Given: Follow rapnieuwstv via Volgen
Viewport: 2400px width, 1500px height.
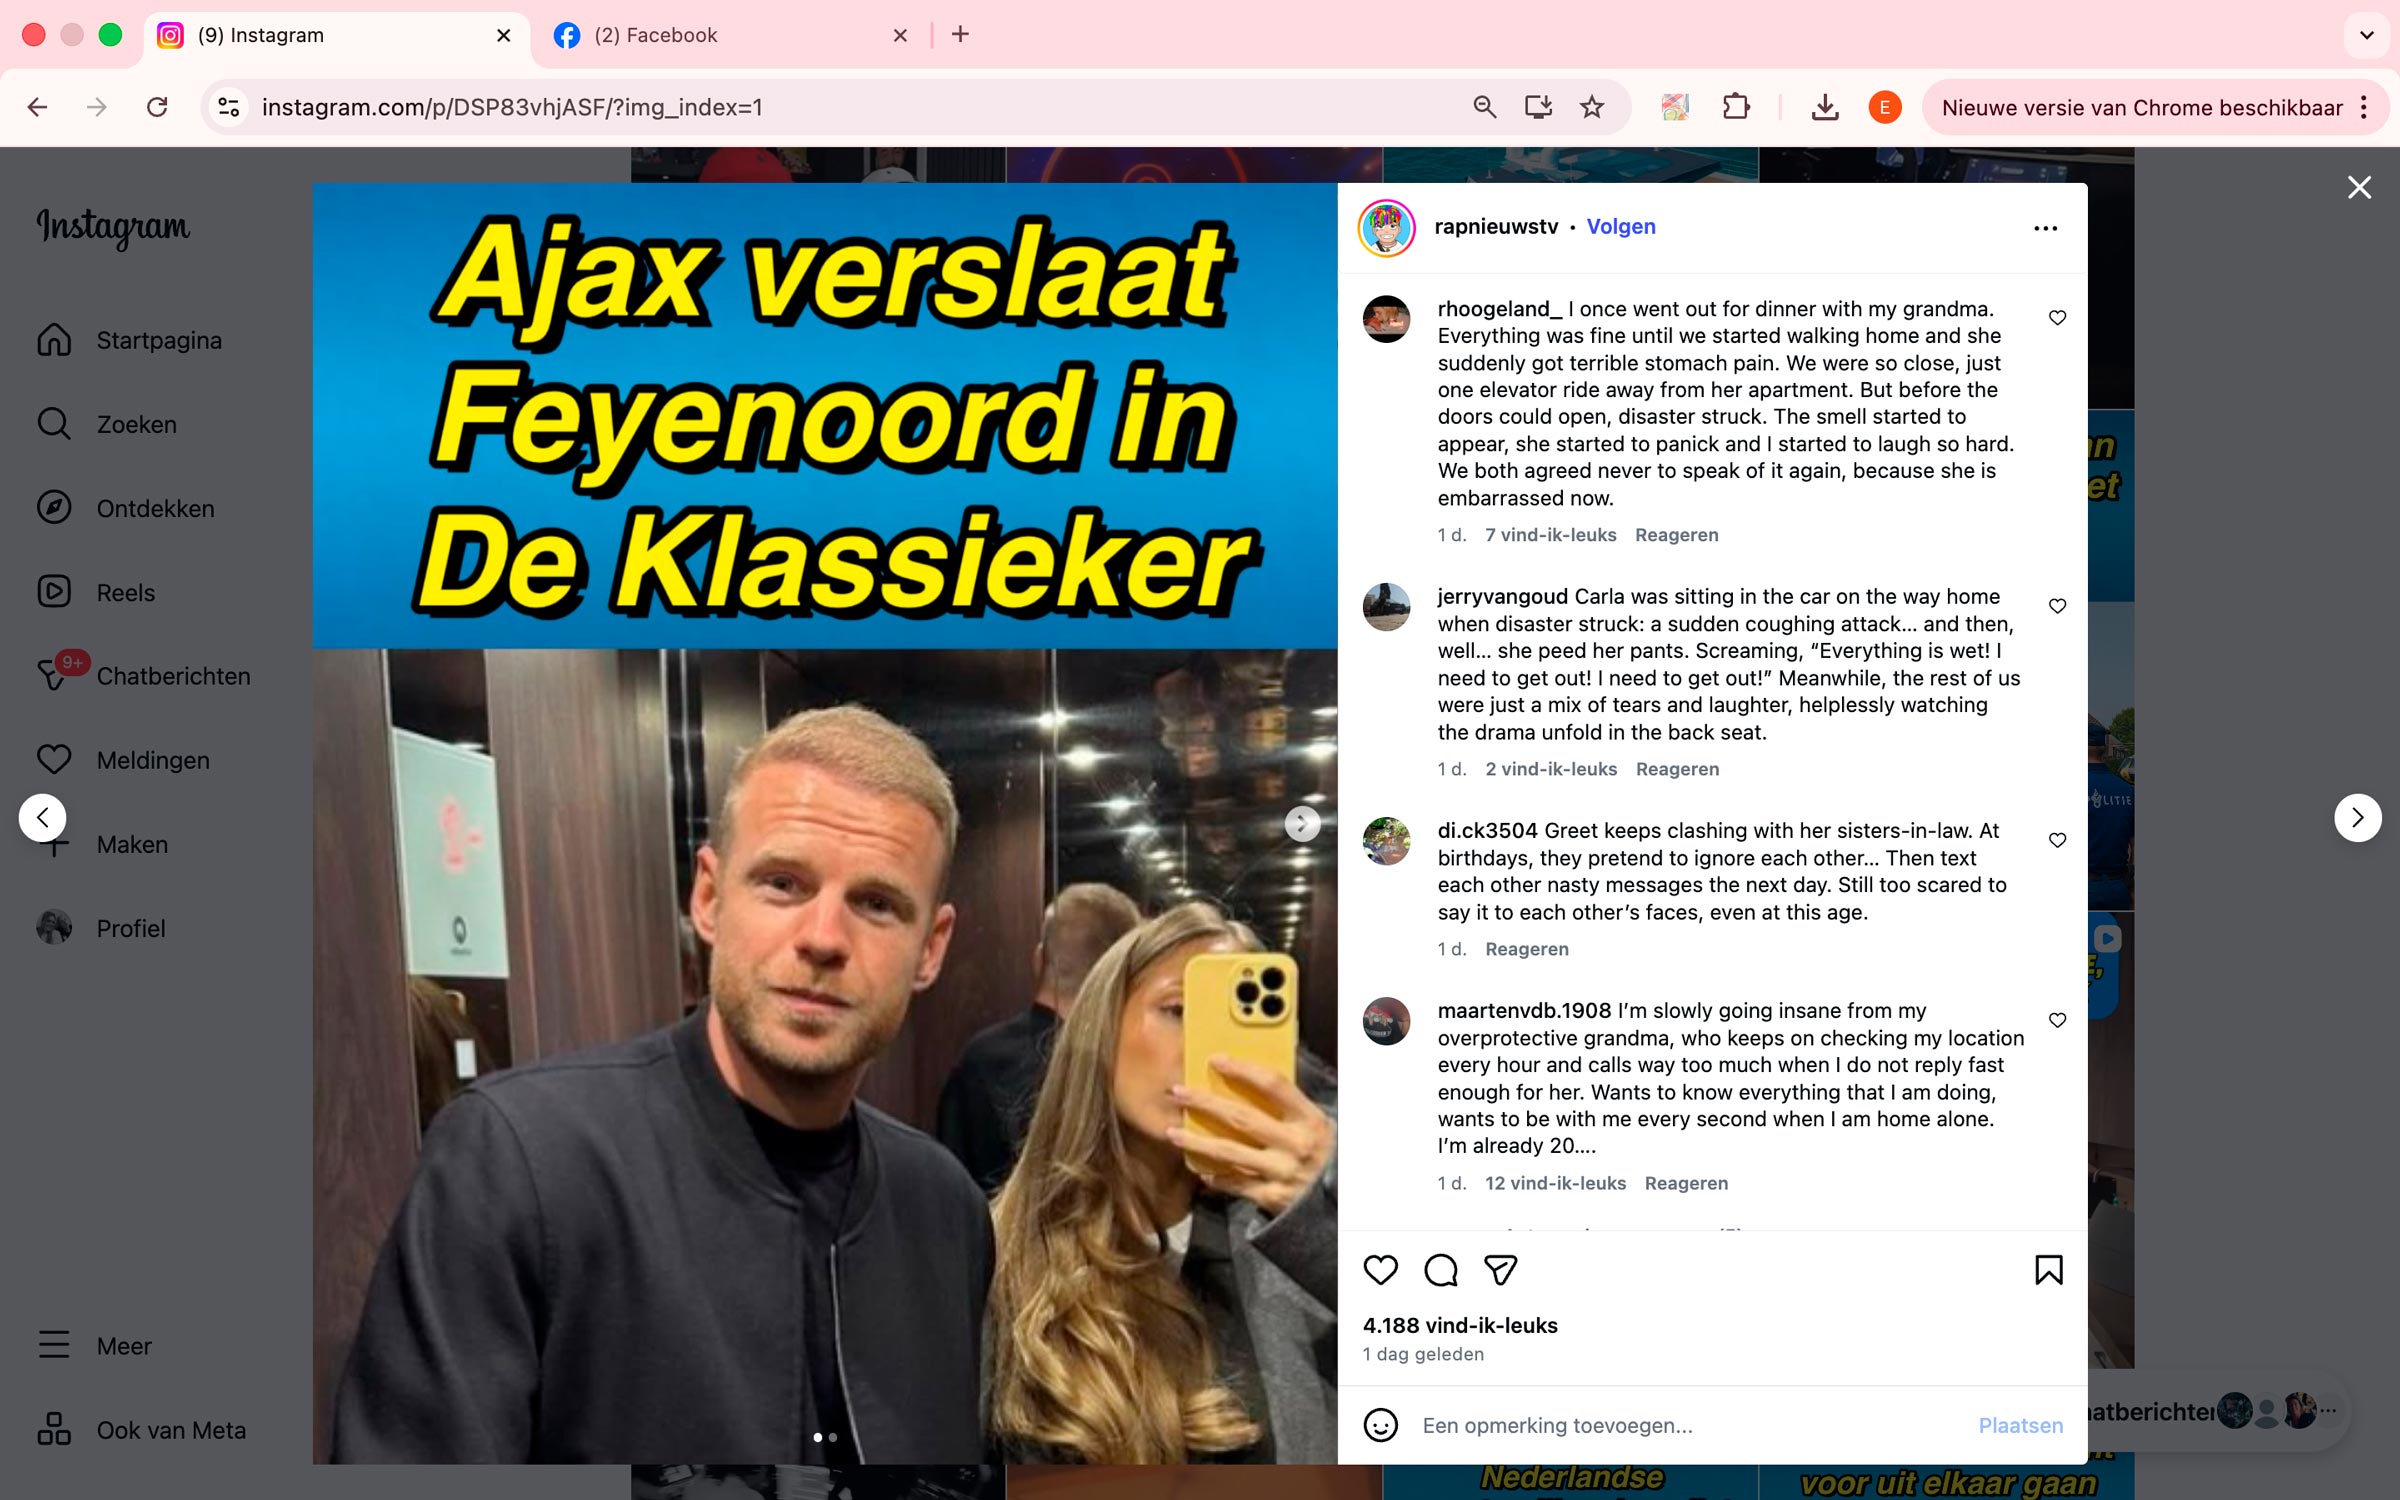Looking at the screenshot, I should click(1621, 227).
